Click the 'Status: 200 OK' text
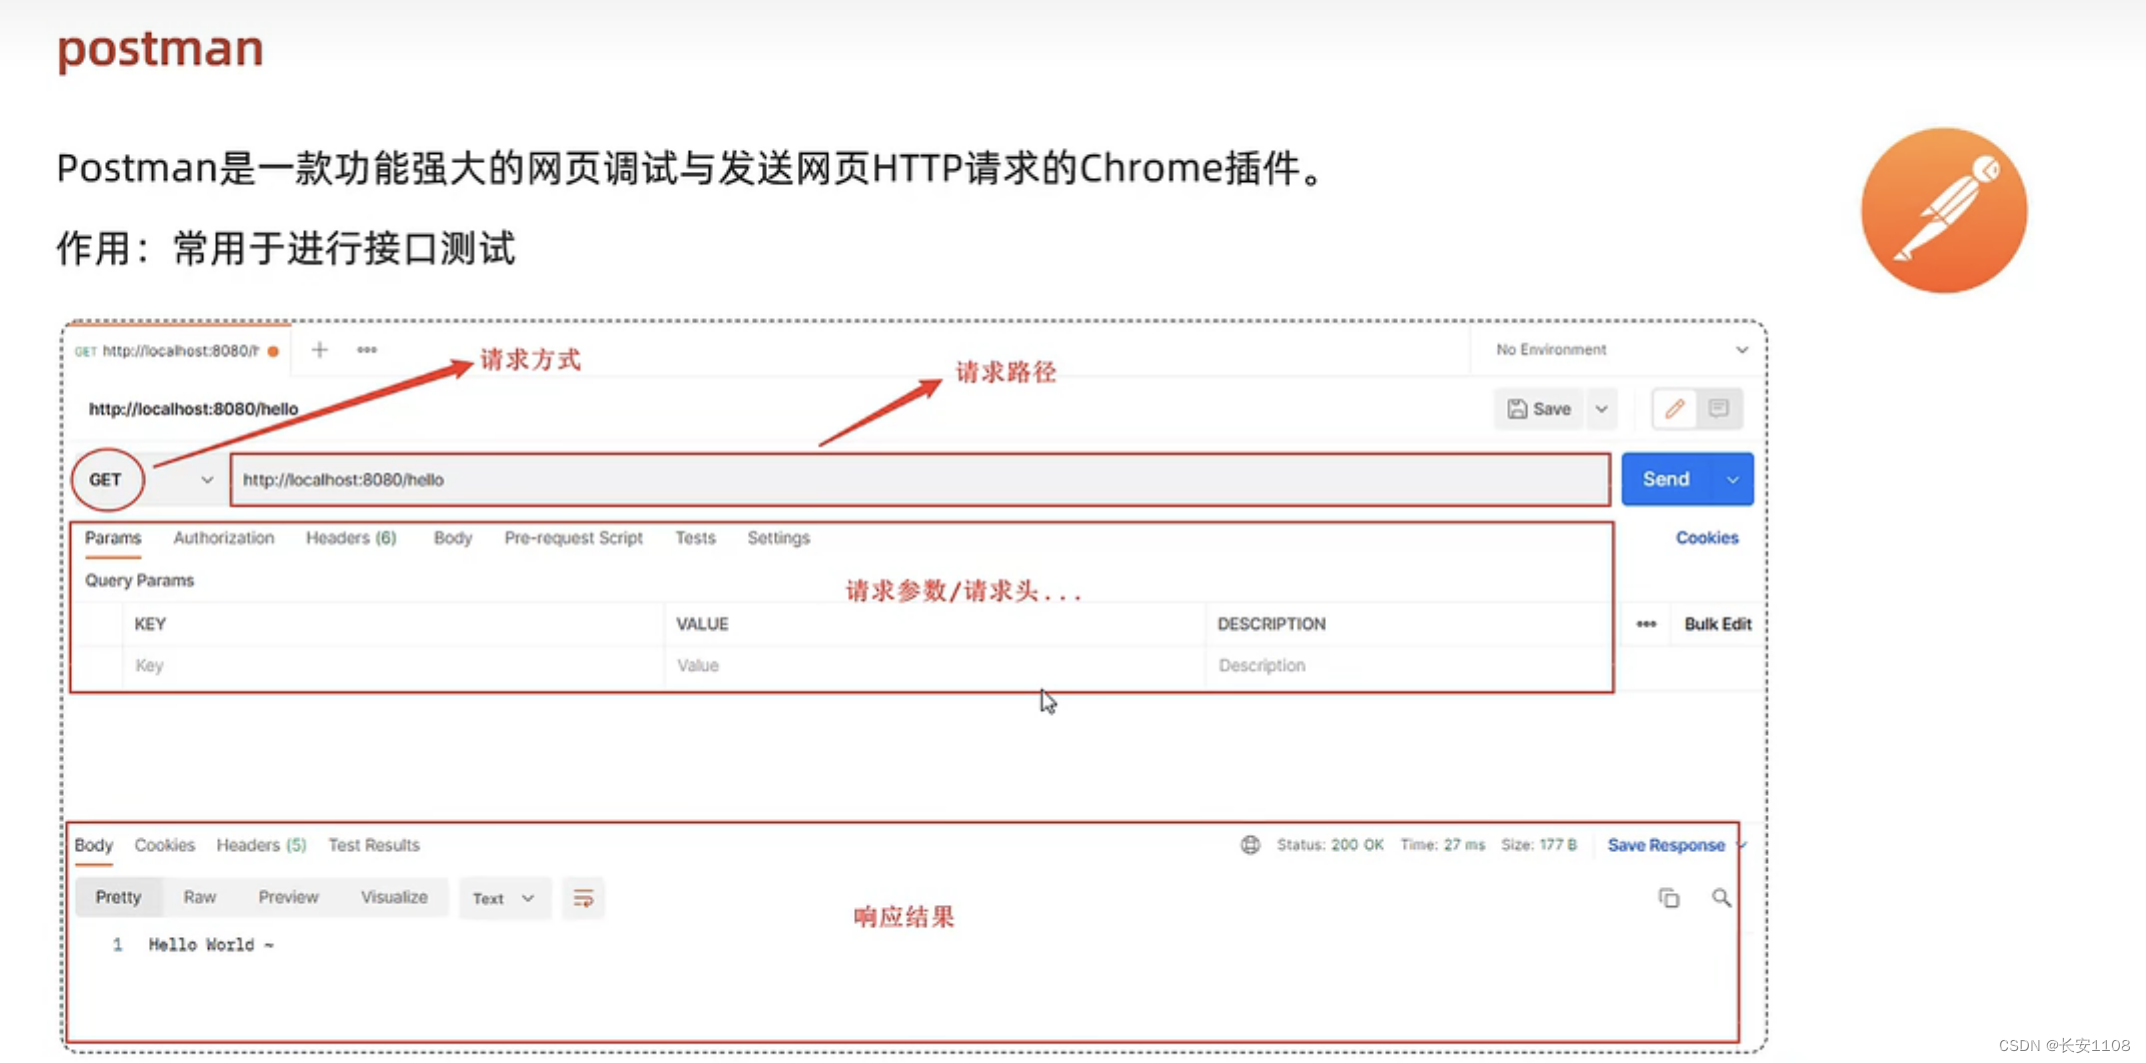The width and height of the screenshot is (2146, 1063). click(x=1330, y=845)
